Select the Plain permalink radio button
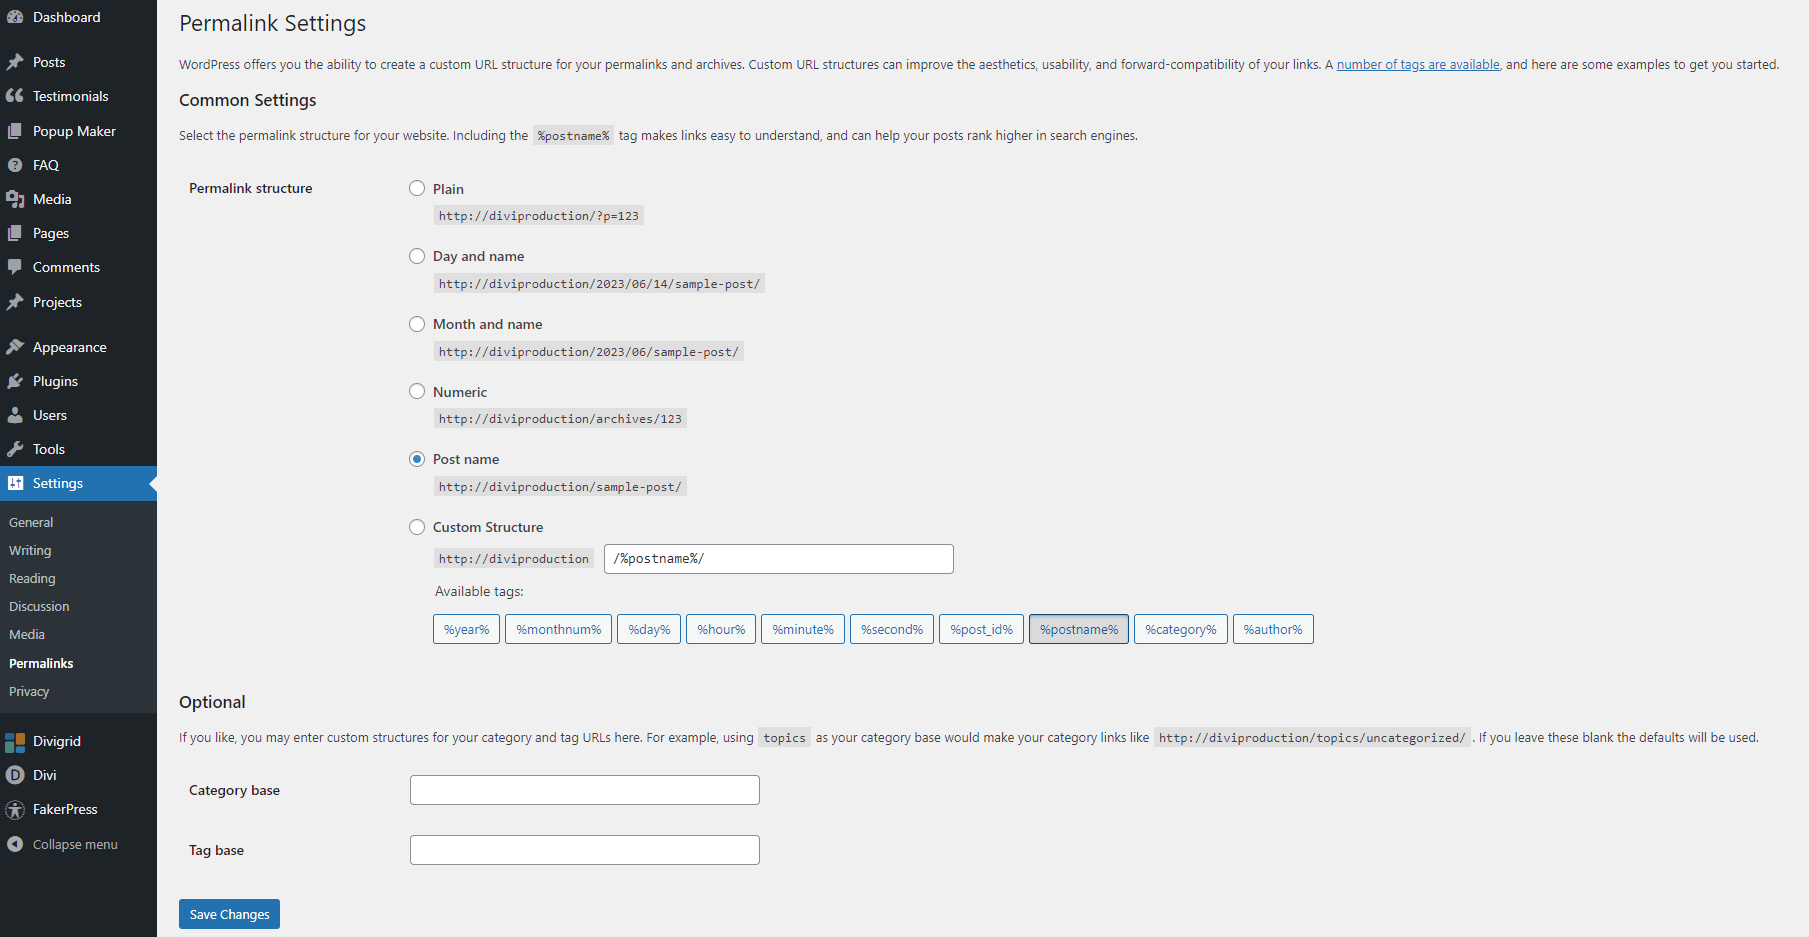Image resolution: width=1809 pixels, height=937 pixels. [417, 188]
